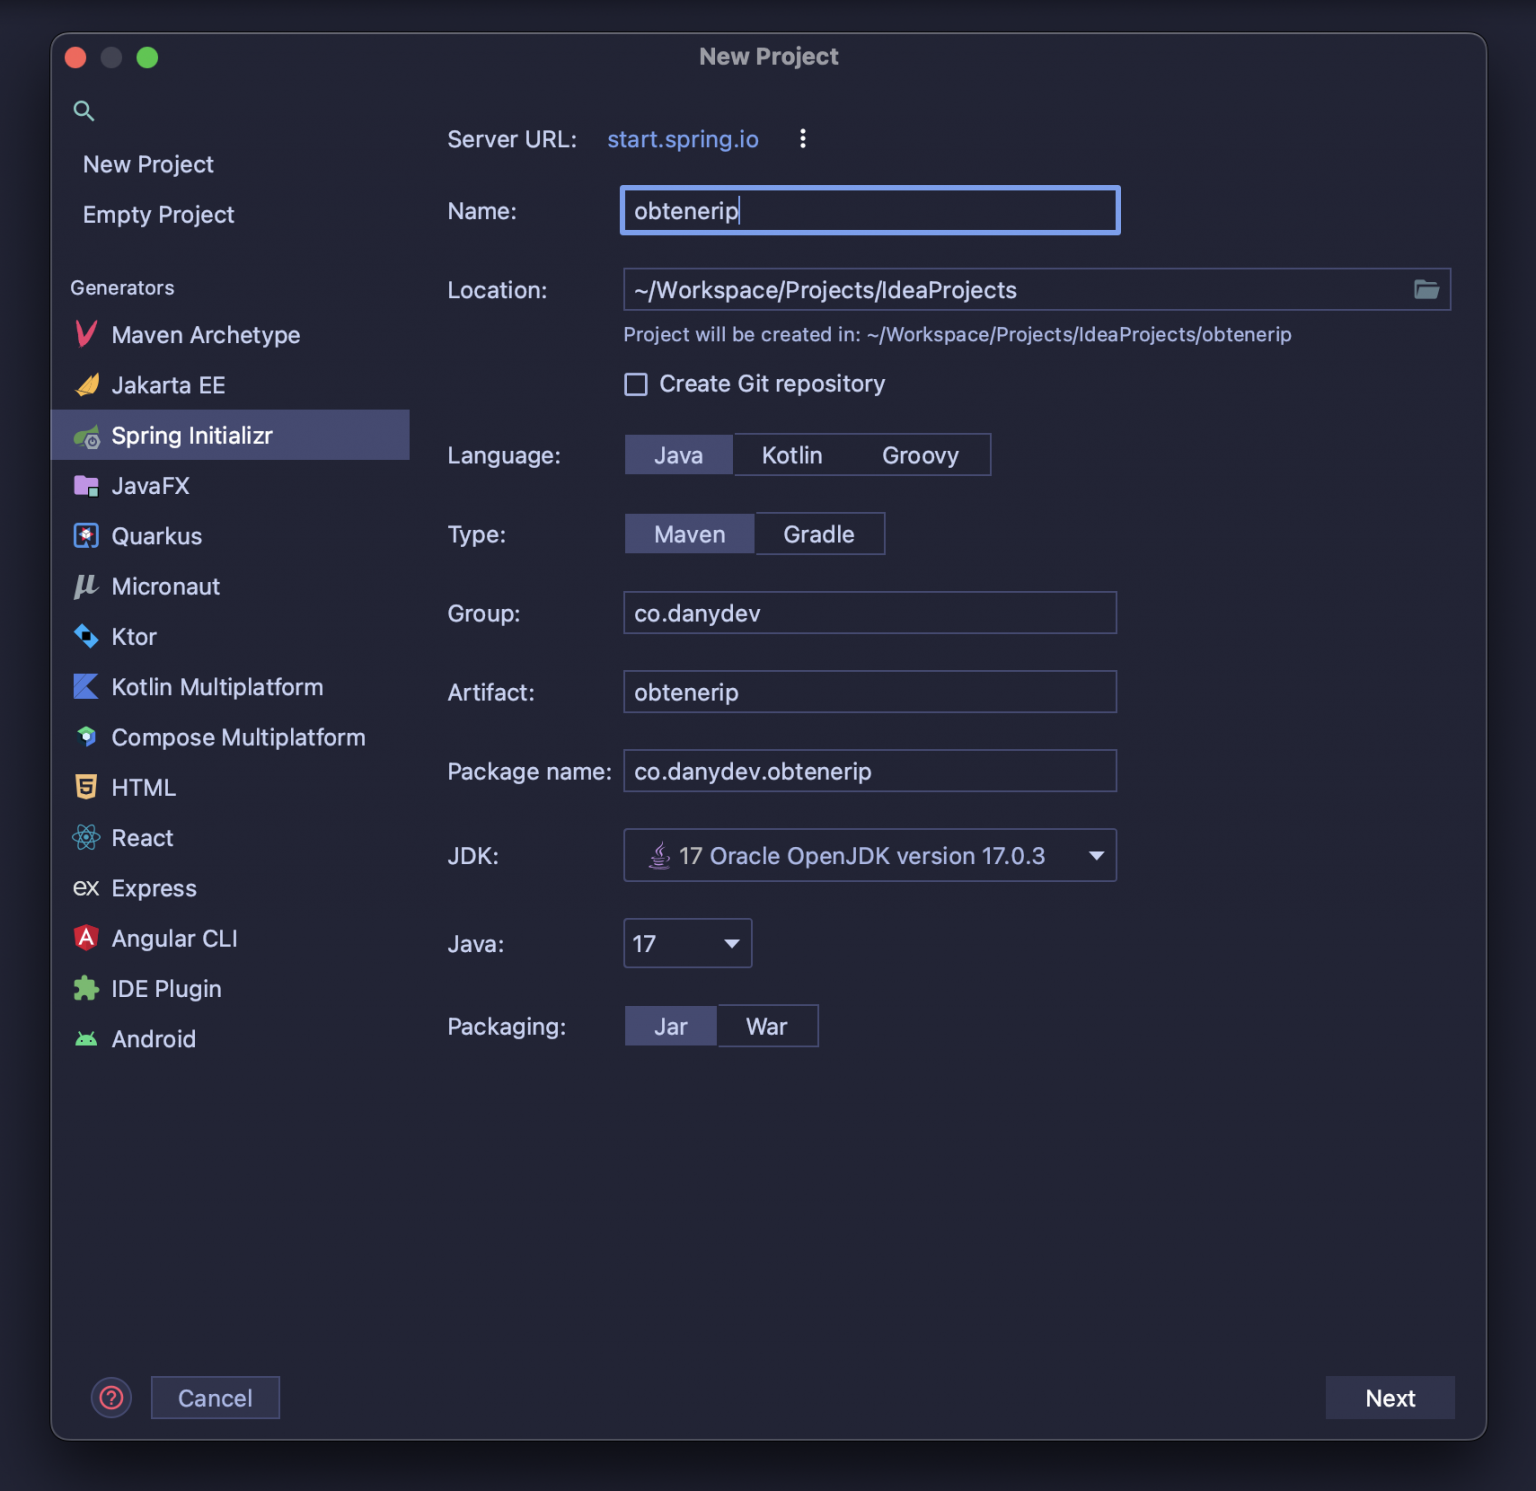Select the Quarkus generator
The width and height of the screenshot is (1536, 1491).
[x=156, y=536]
